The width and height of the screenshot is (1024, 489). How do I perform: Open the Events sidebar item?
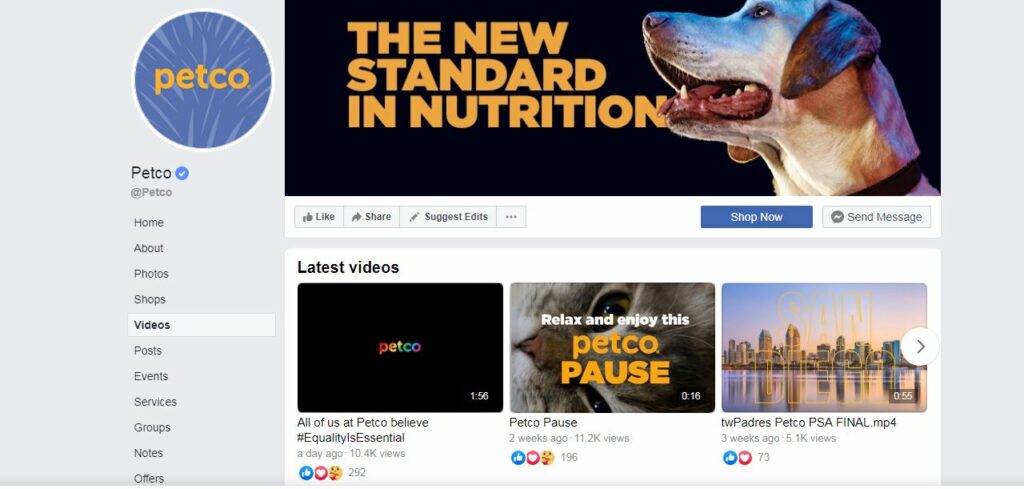click(151, 376)
